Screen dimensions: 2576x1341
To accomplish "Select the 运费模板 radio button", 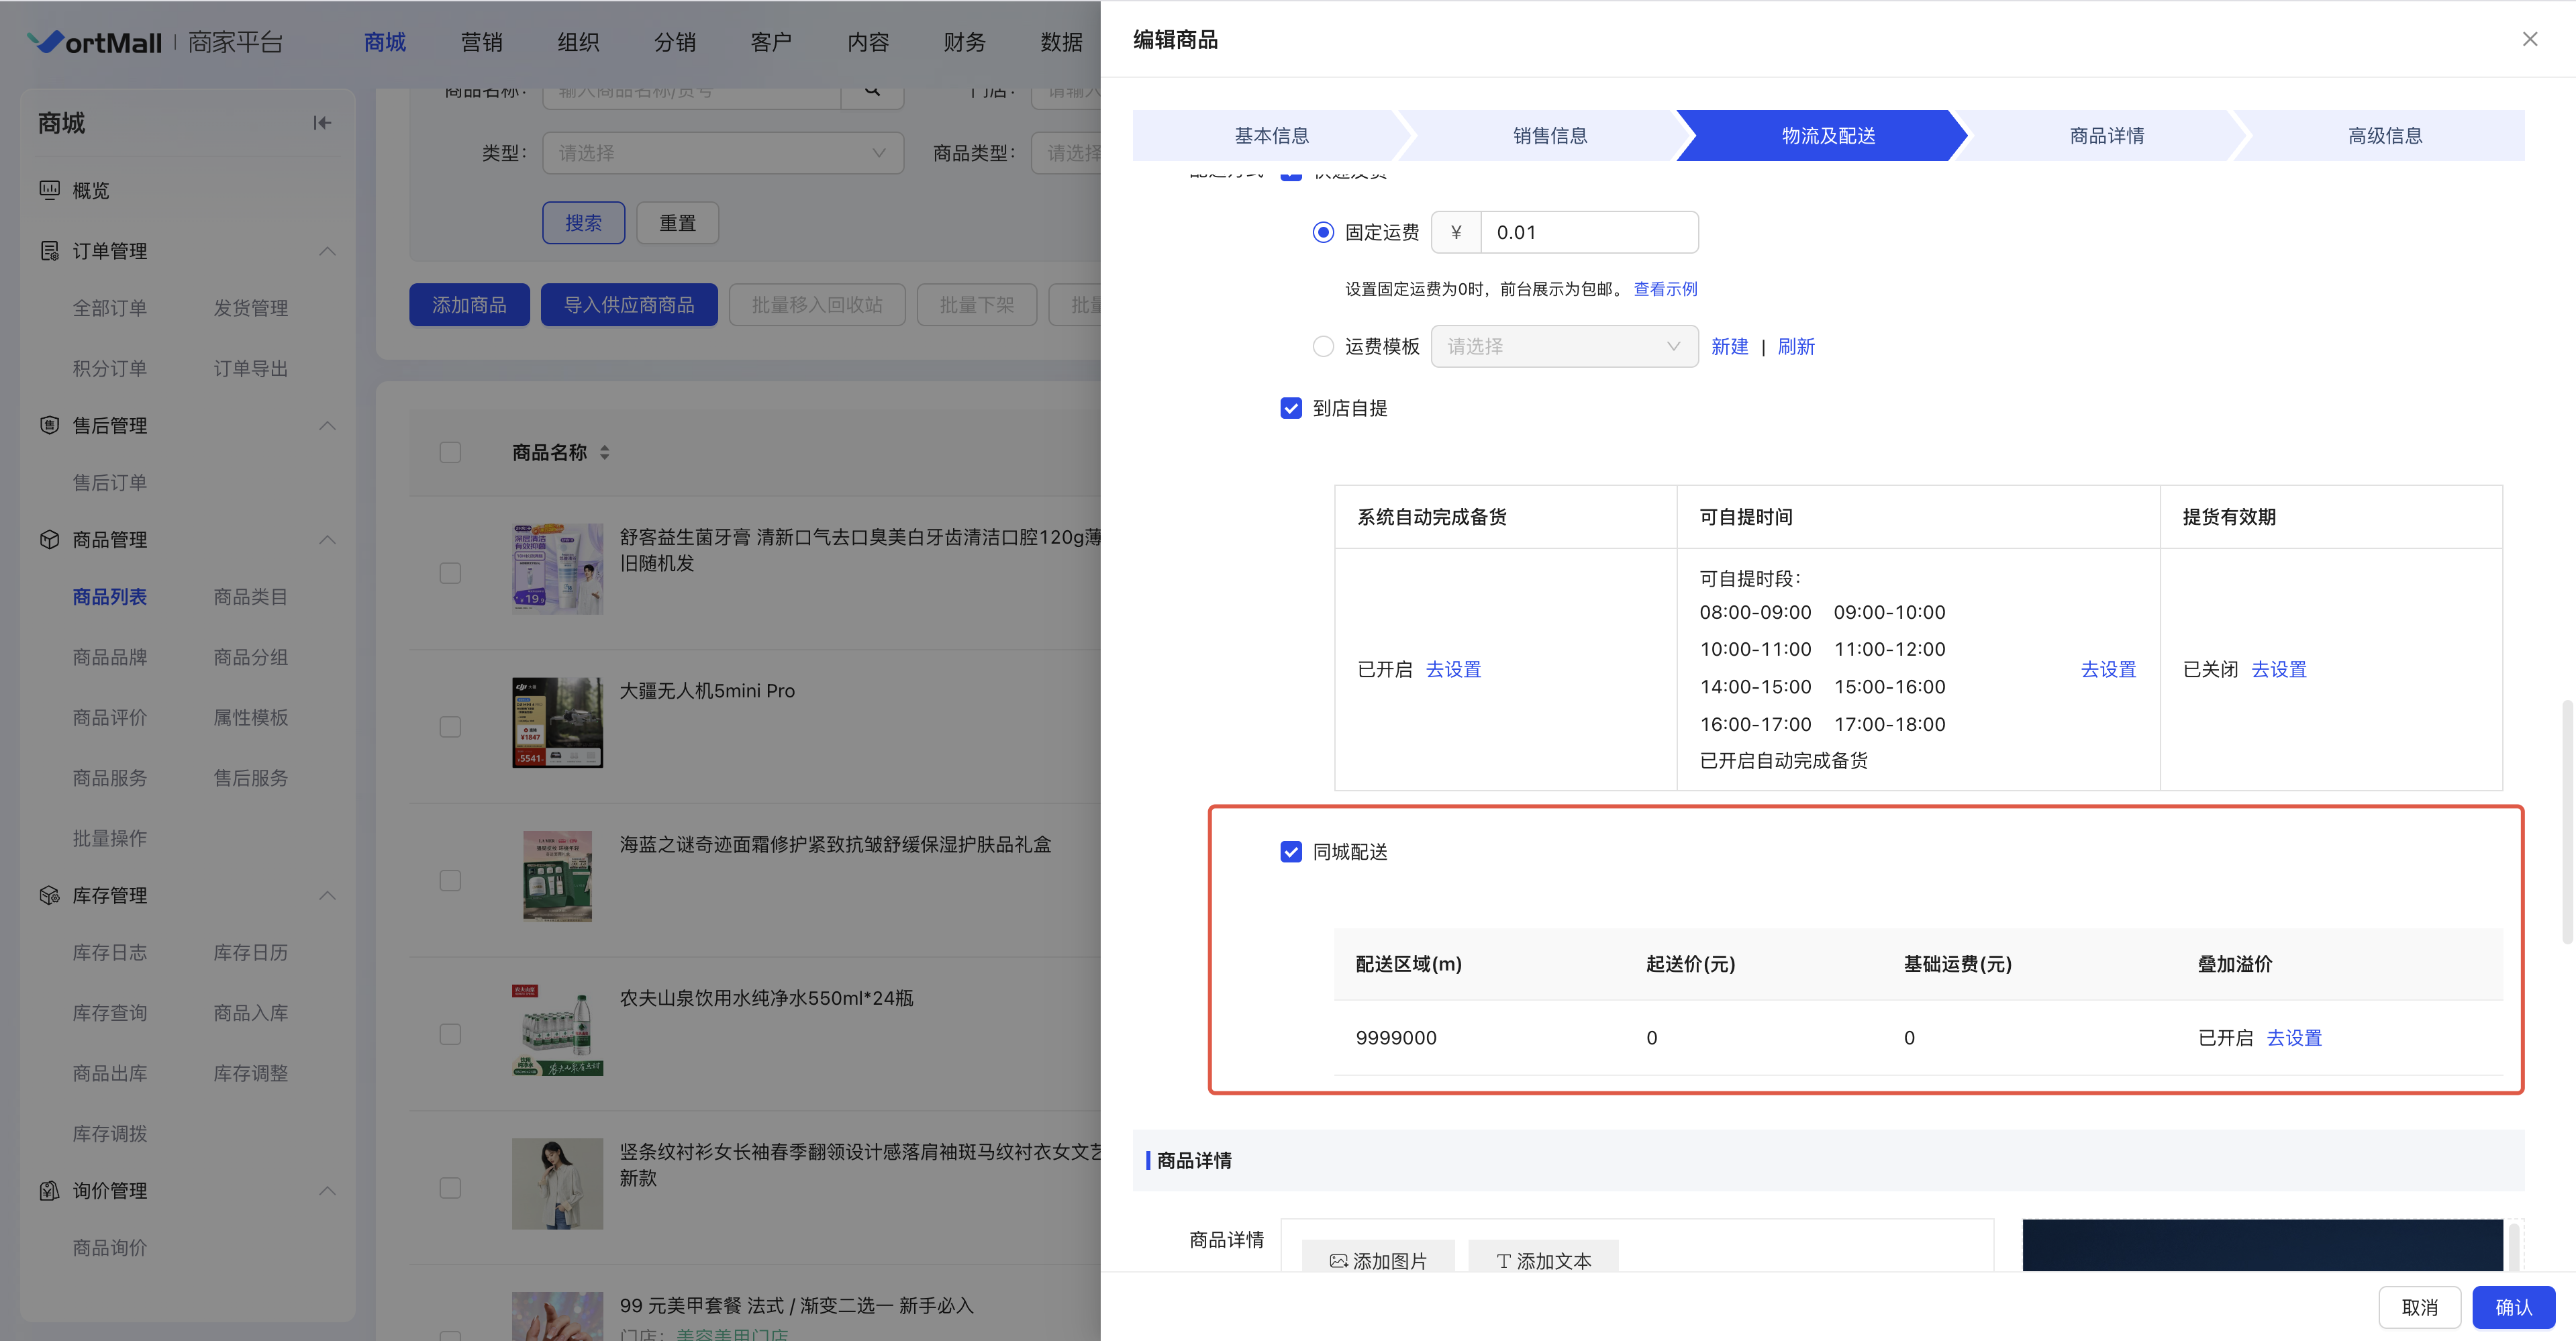I will (x=1323, y=346).
